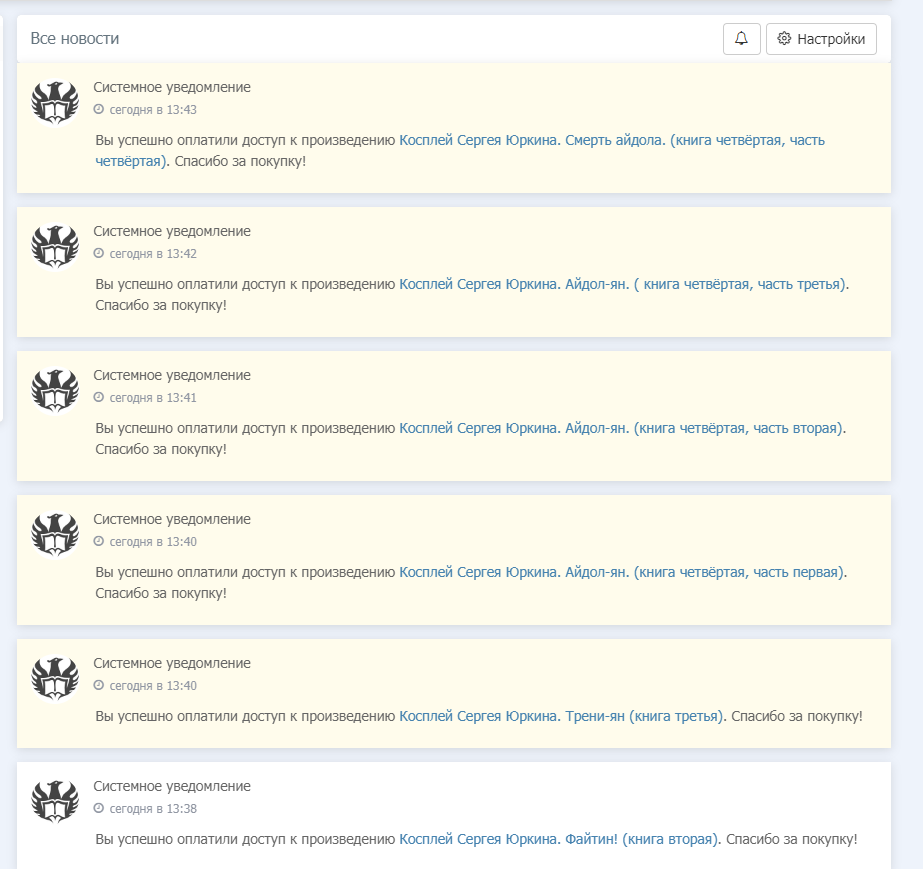The image size is (923, 869).
Task: Click the avatar on the 13:42 notification
Action: (55, 246)
